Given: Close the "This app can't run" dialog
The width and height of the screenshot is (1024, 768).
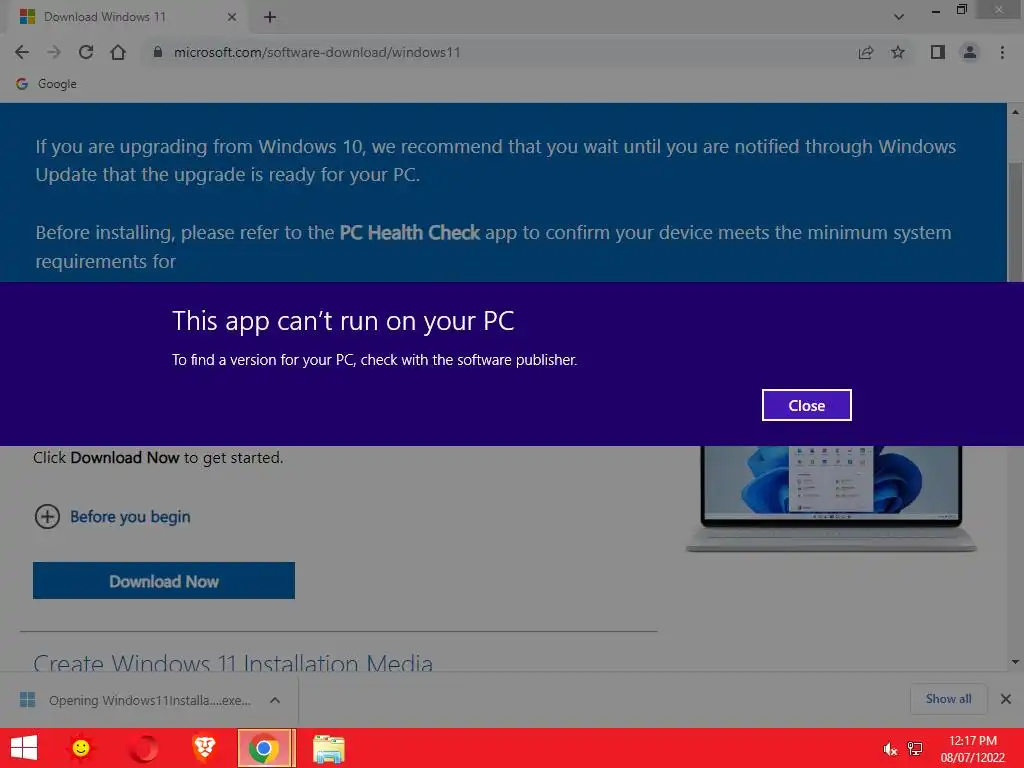Looking at the screenshot, I should click(x=807, y=405).
